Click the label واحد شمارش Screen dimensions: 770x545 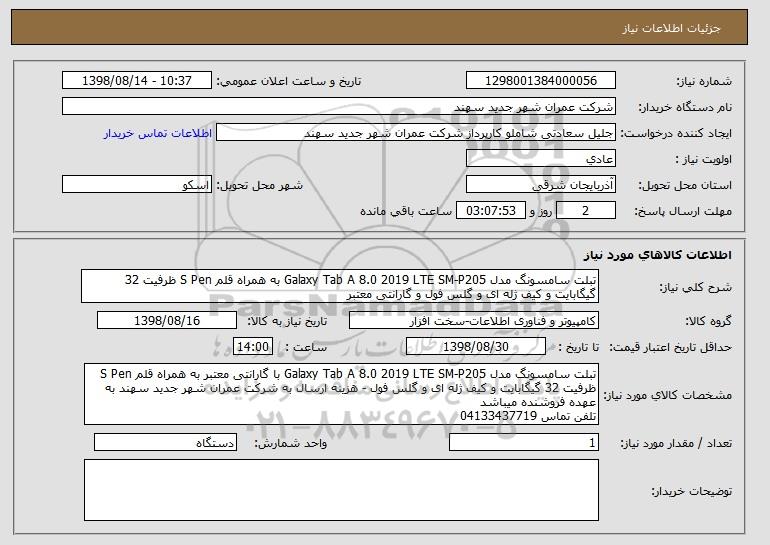pyautogui.click(x=290, y=443)
